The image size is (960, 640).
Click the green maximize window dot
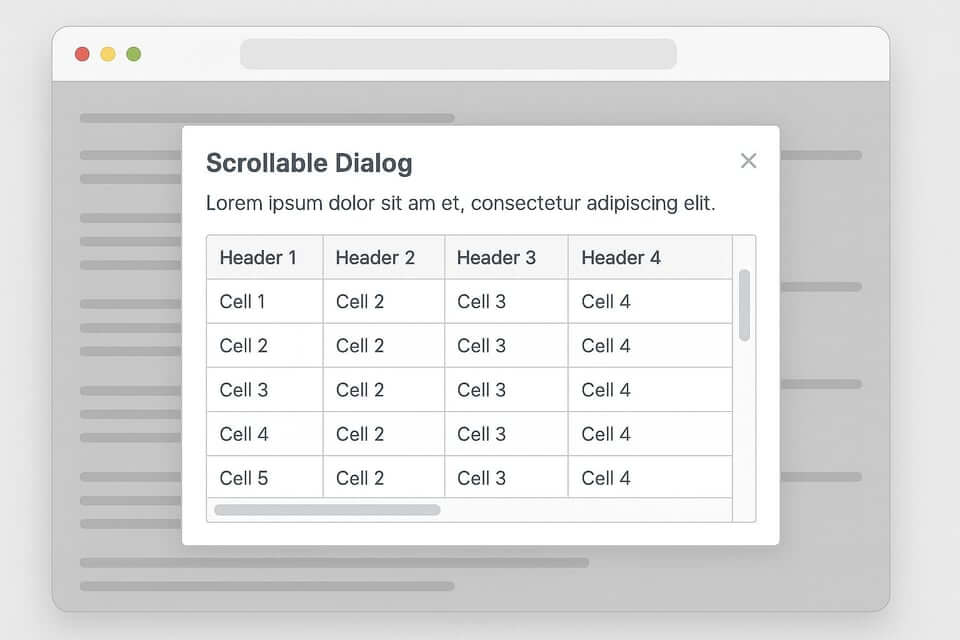tap(133, 54)
